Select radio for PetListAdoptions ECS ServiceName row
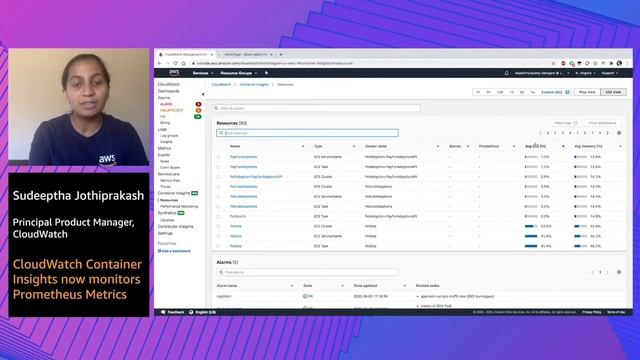The image size is (640, 360). click(218, 197)
